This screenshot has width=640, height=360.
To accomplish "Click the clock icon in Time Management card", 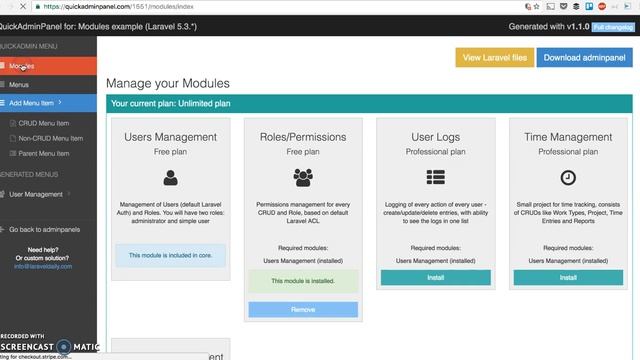I will coord(568,178).
